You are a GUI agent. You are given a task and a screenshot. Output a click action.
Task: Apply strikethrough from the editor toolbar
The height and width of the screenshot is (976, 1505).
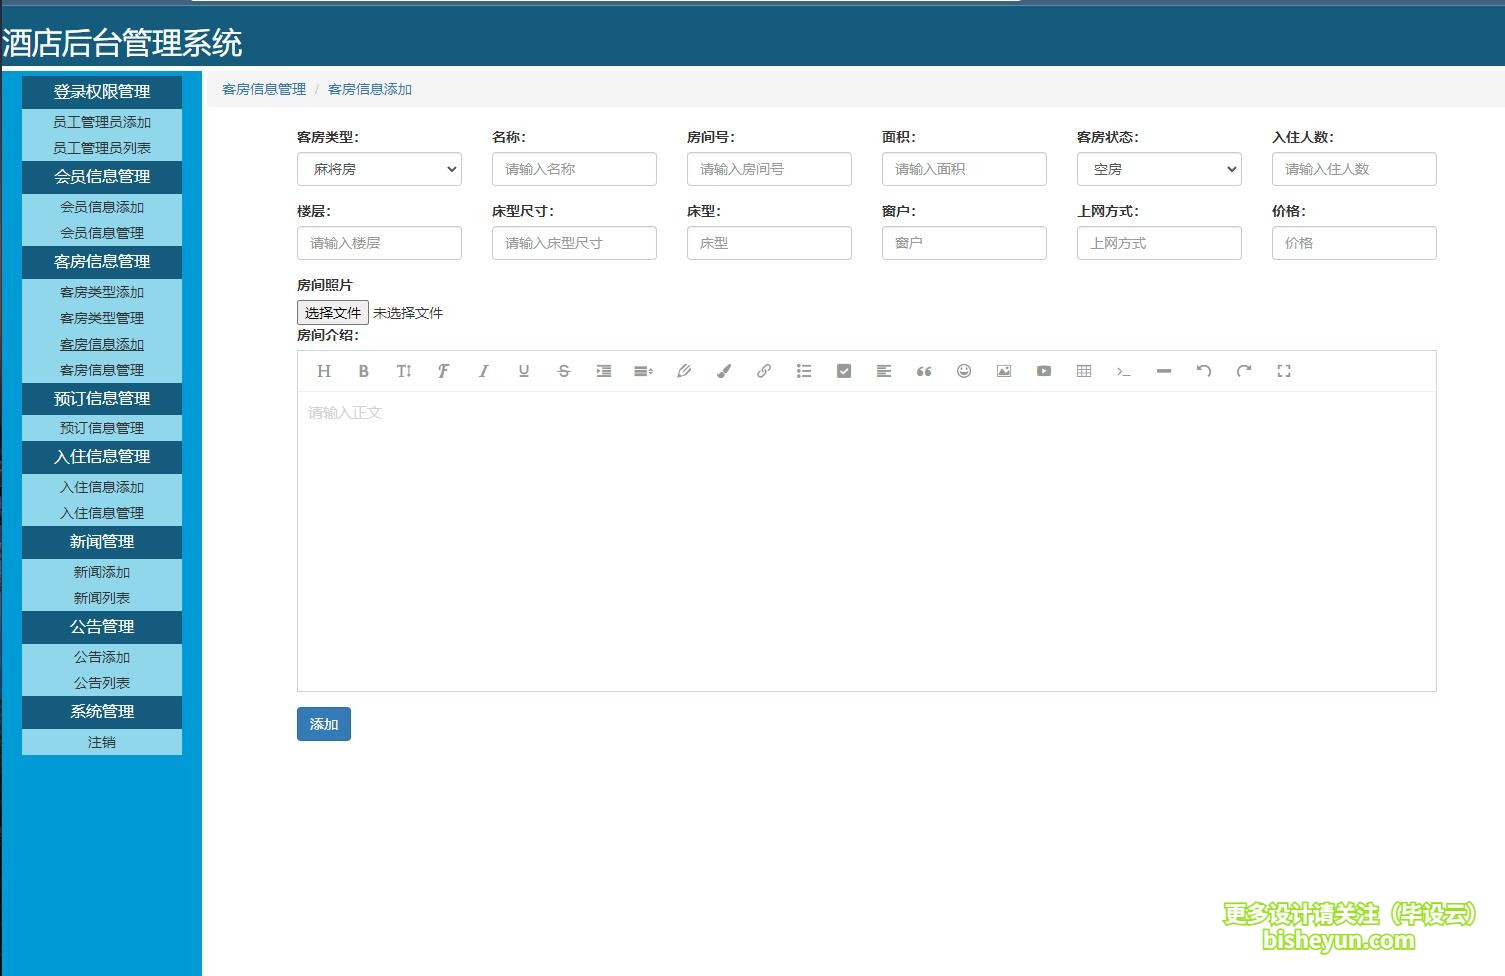564,371
